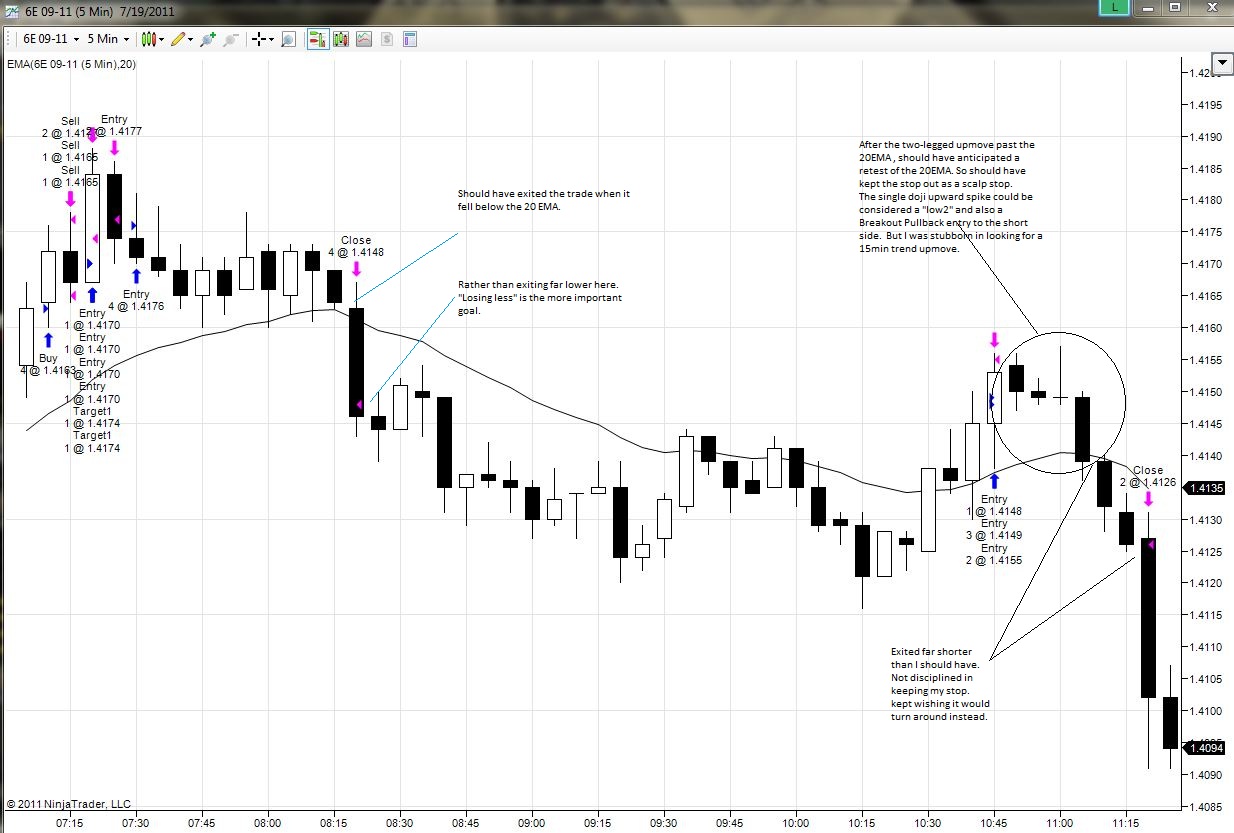1234x833 pixels.
Task: Select the 'Exited far shorter' text annotation
Action: tap(940, 683)
